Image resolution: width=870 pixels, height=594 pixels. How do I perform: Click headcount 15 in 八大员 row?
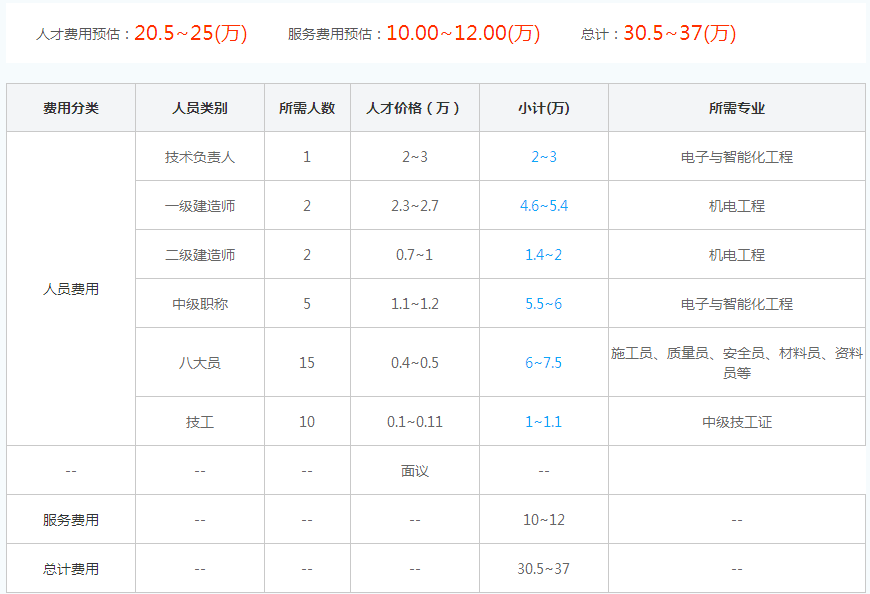click(x=307, y=363)
